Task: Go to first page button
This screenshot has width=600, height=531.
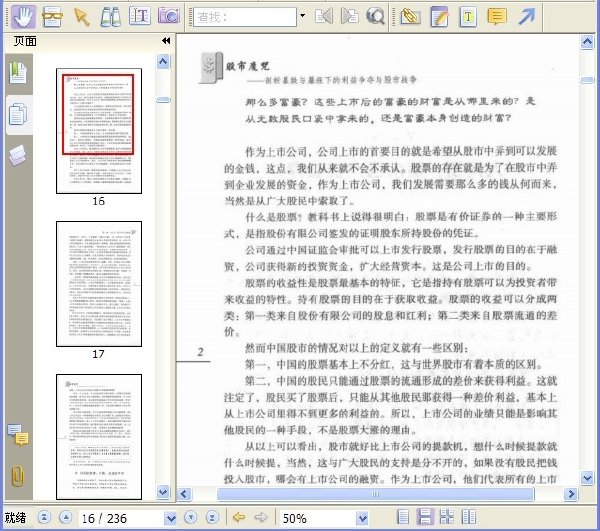Action: point(44,518)
